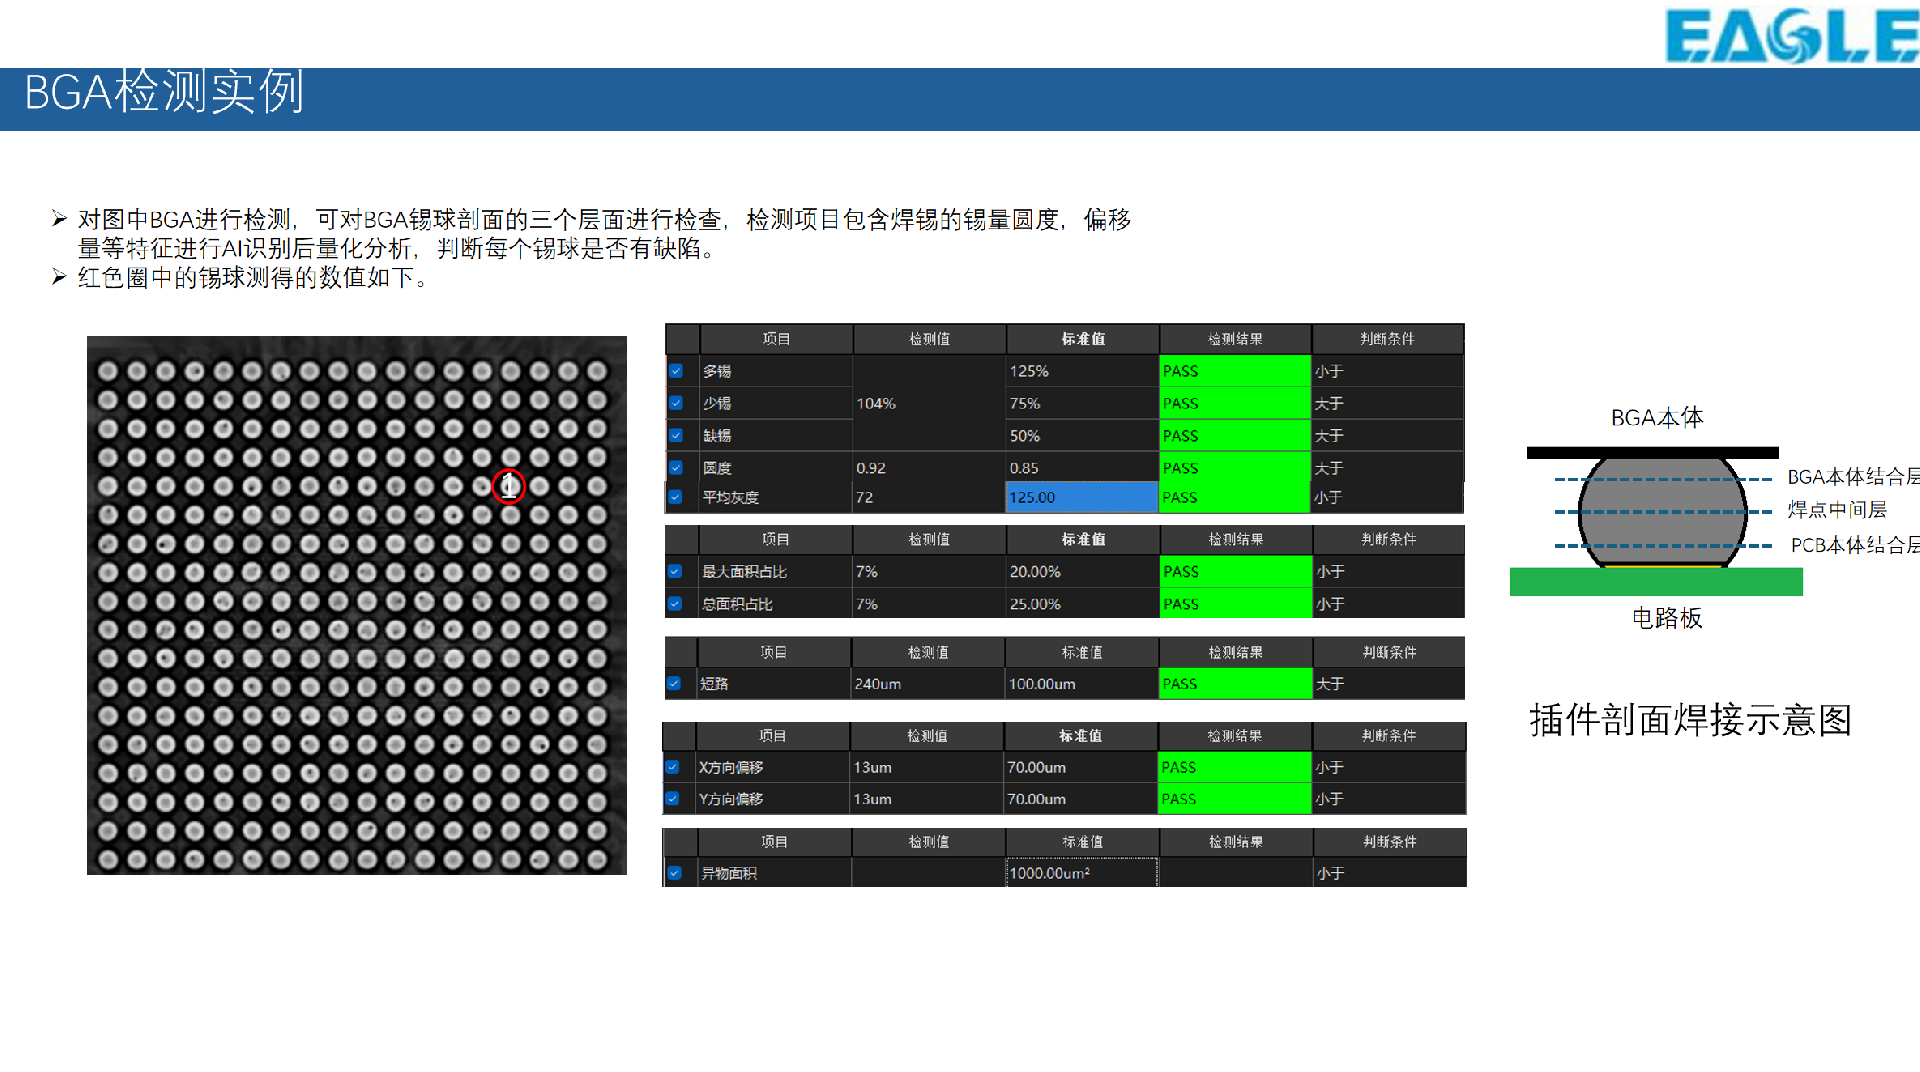Screen dimensions: 1920x1072
Task: Click the green 电路板 bar in diagram
Action: point(1656,582)
